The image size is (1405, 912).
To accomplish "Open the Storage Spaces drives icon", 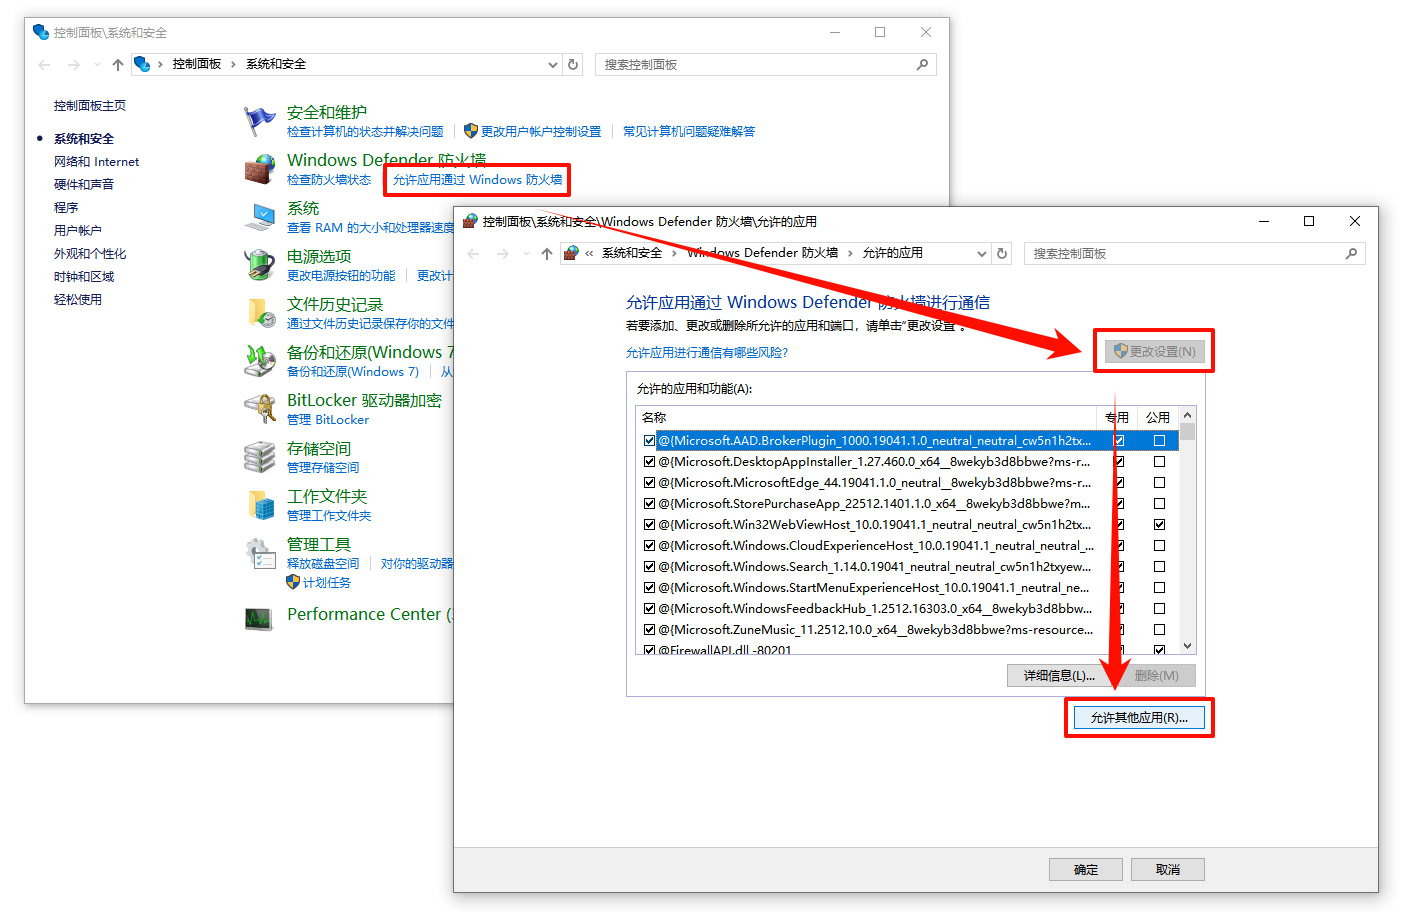I will (260, 457).
